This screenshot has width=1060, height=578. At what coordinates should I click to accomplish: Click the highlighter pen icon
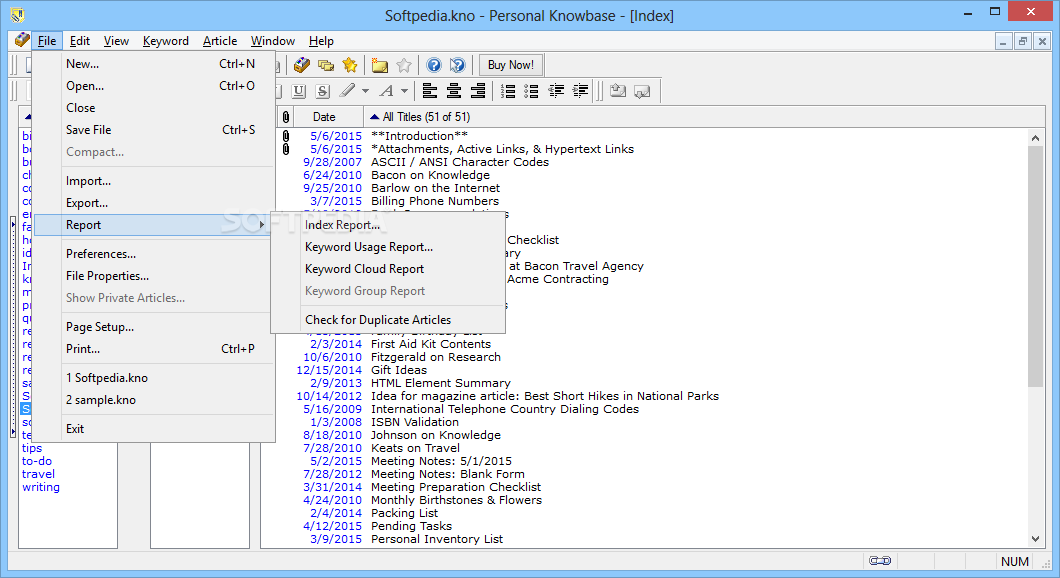347,91
